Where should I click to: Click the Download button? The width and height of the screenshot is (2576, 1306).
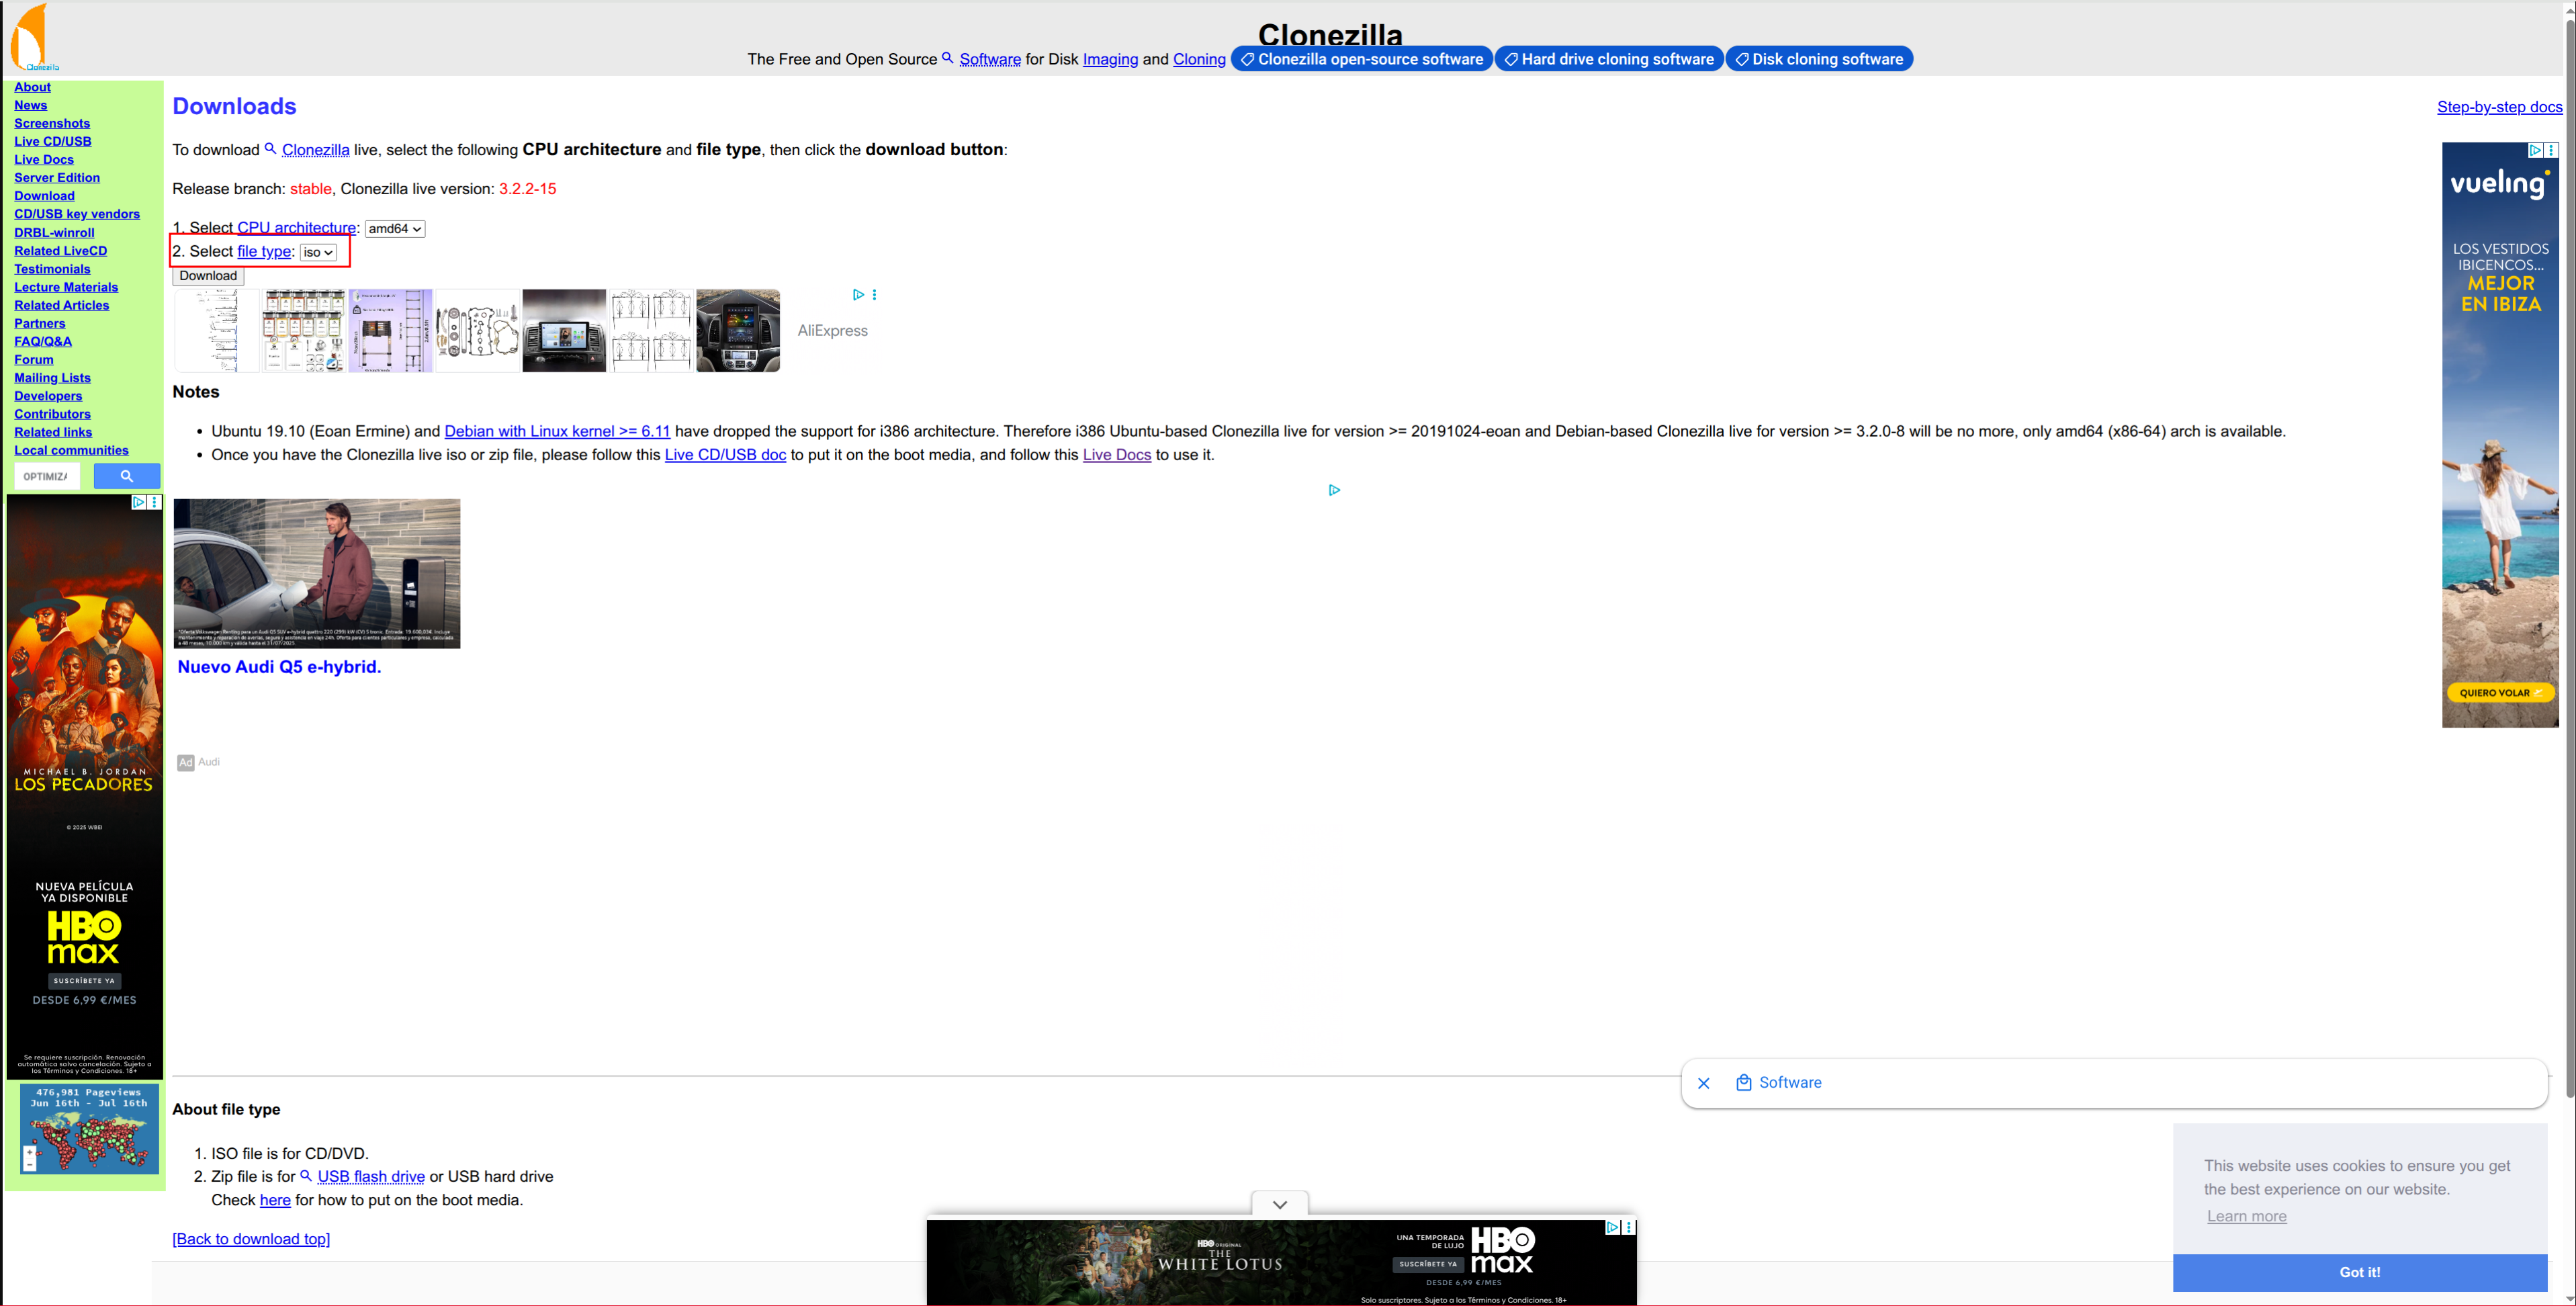(x=208, y=276)
